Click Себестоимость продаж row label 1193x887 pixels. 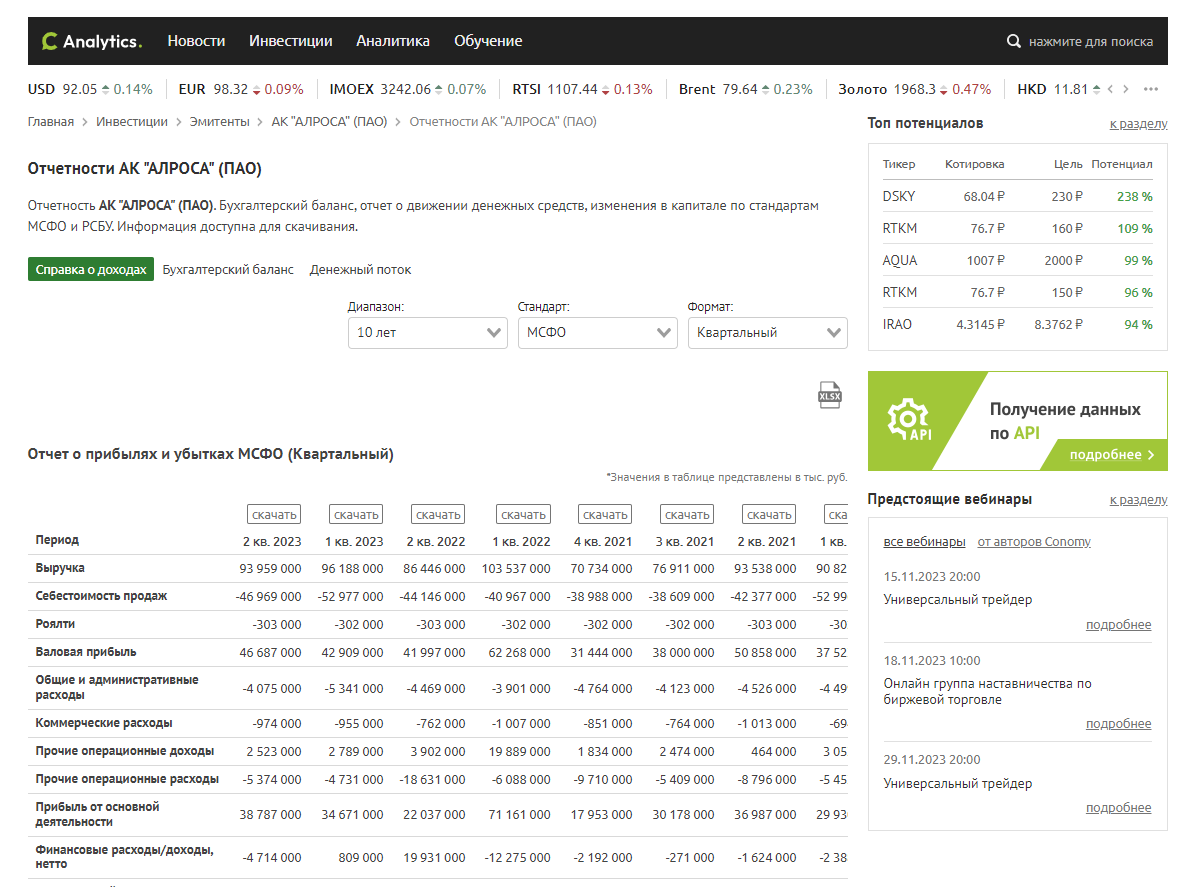click(x=101, y=596)
